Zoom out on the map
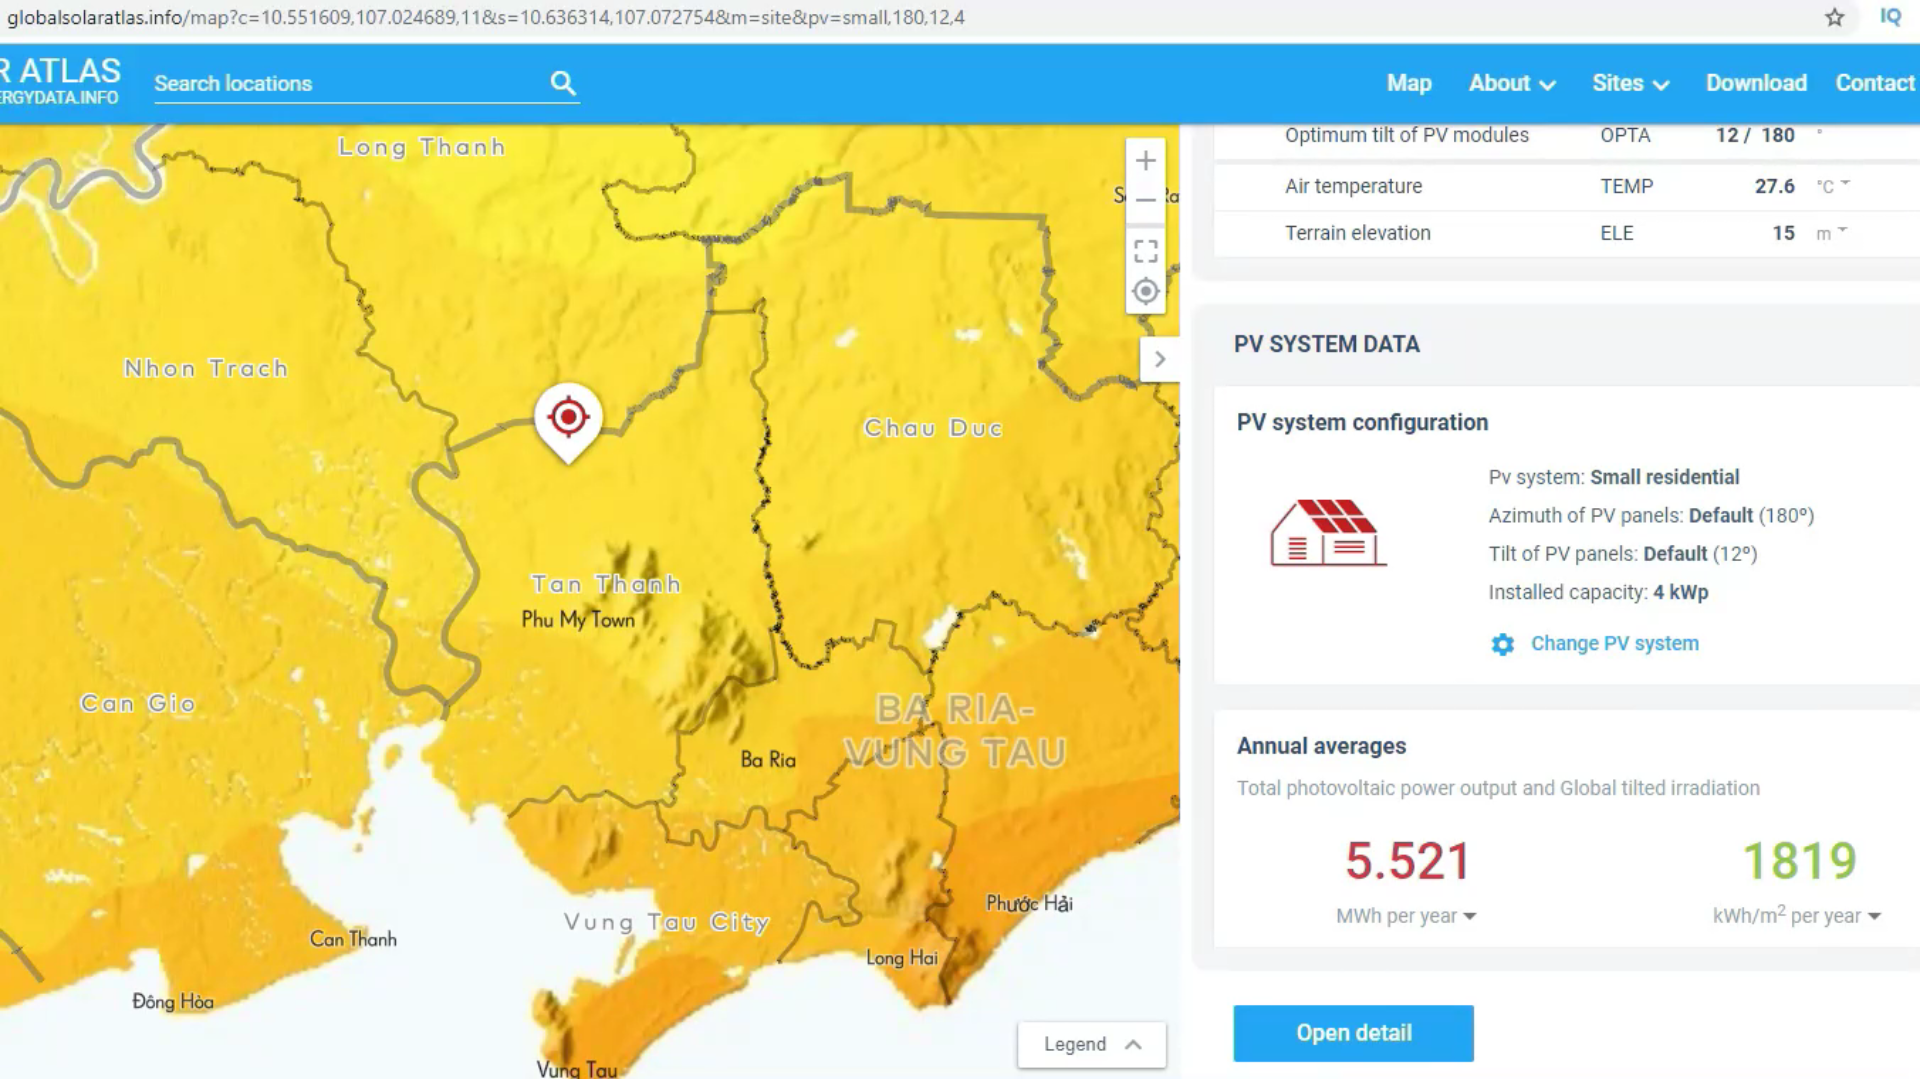Image resolution: width=1920 pixels, height=1080 pixels. pyautogui.click(x=1146, y=200)
